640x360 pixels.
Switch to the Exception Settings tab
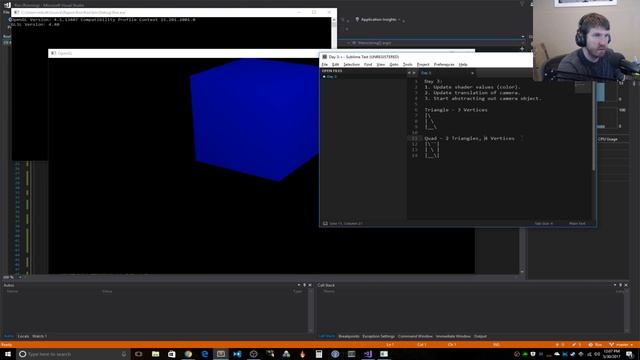379,336
